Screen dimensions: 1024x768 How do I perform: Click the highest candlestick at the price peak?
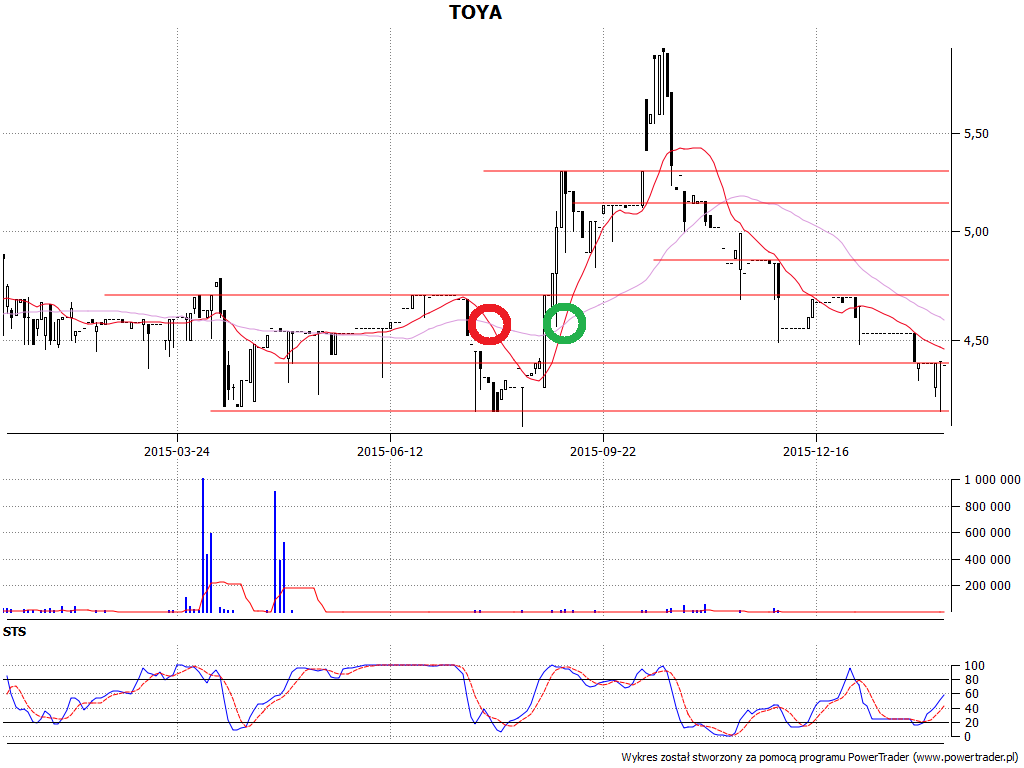pyautogui.click(x=664, y=82)
